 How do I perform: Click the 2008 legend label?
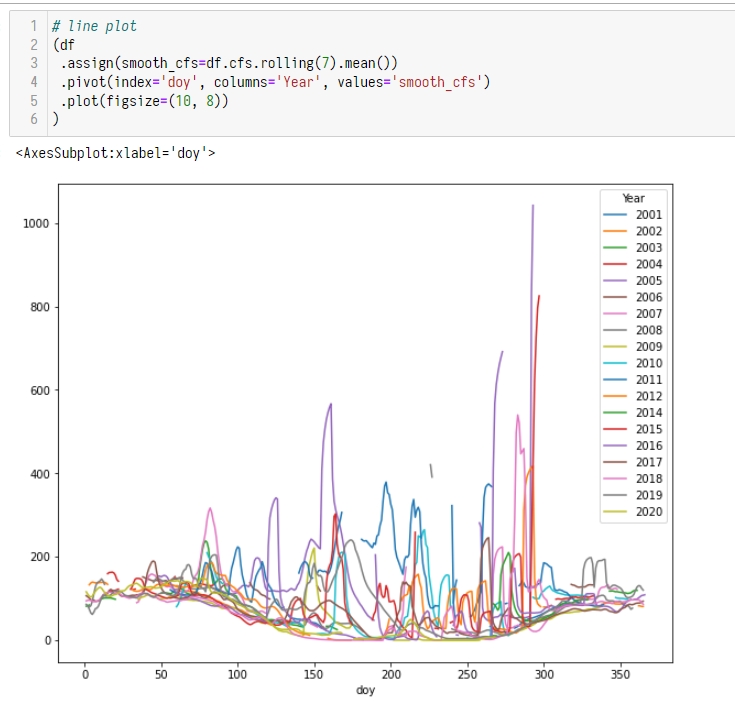pos(649,330)
